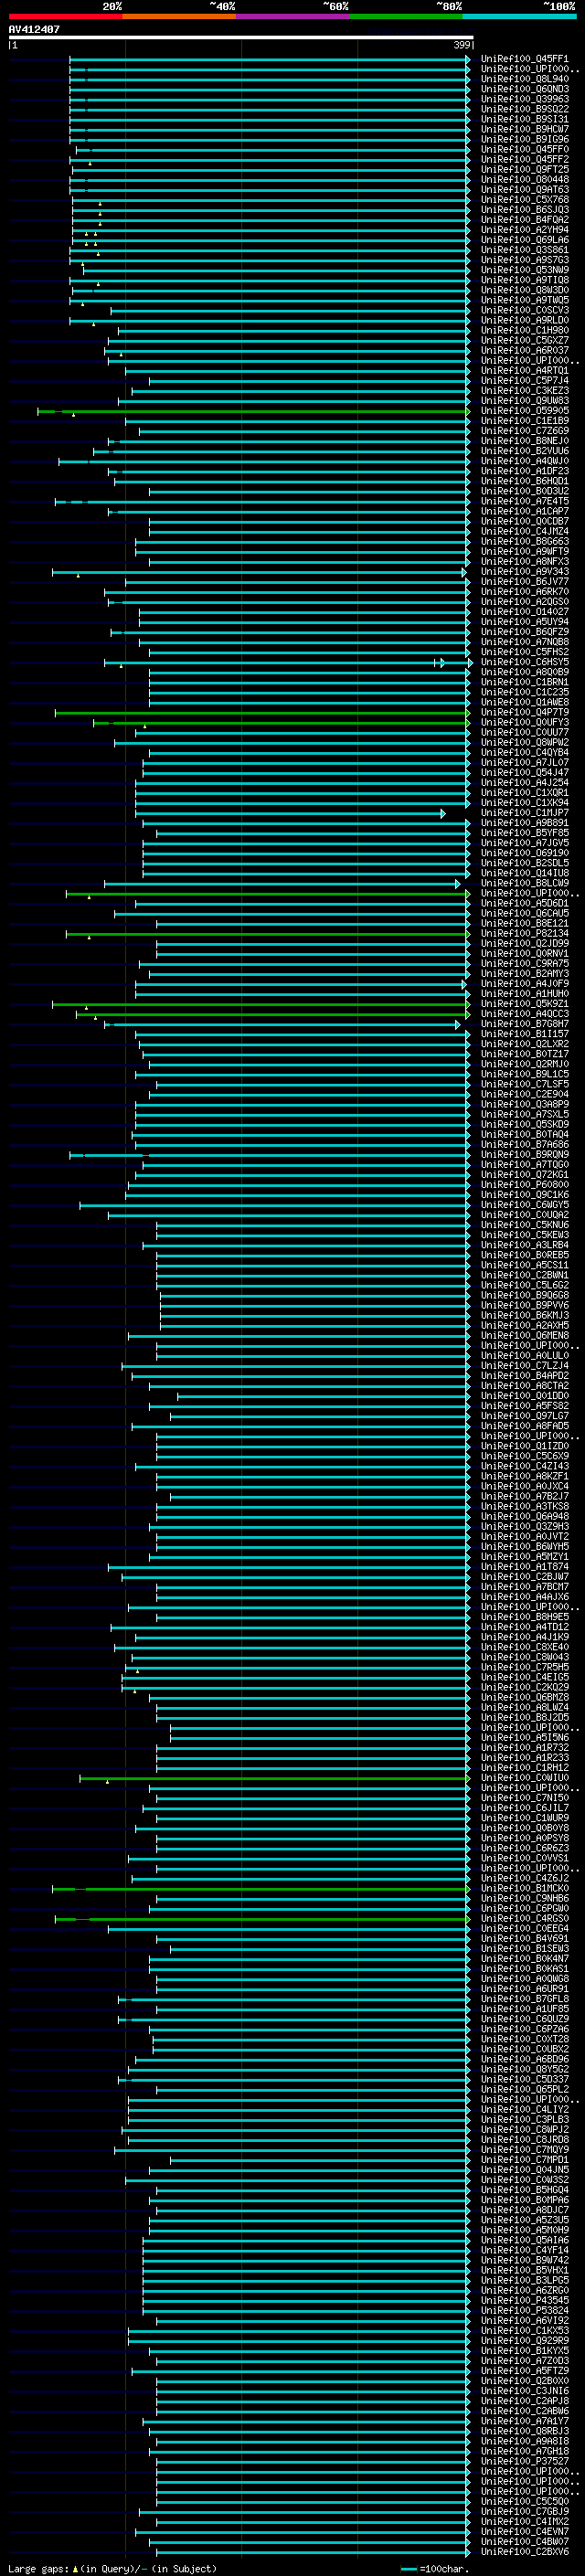Select hit label UniRef100_C5GXZ7

point(525,340)
